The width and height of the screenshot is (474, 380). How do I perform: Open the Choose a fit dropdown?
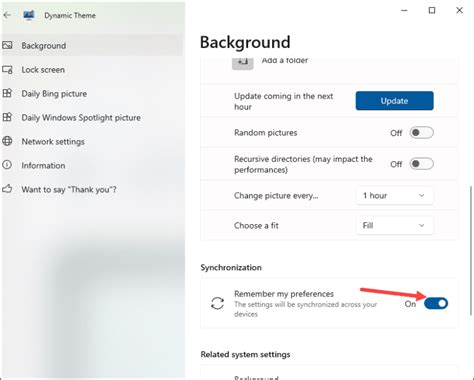point(394,225)
